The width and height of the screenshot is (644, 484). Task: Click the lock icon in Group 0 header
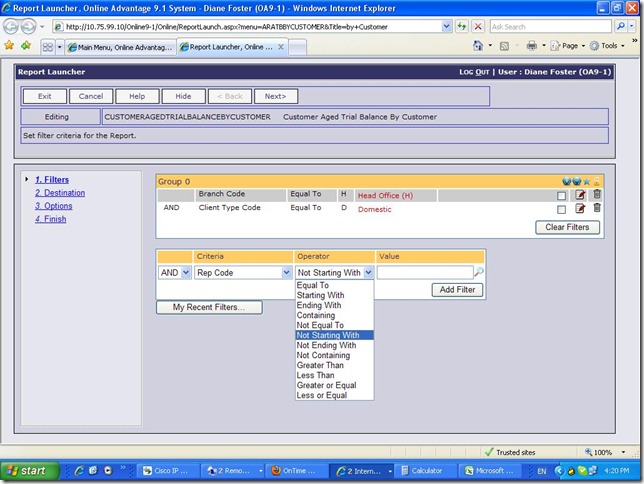click(598, 181)
